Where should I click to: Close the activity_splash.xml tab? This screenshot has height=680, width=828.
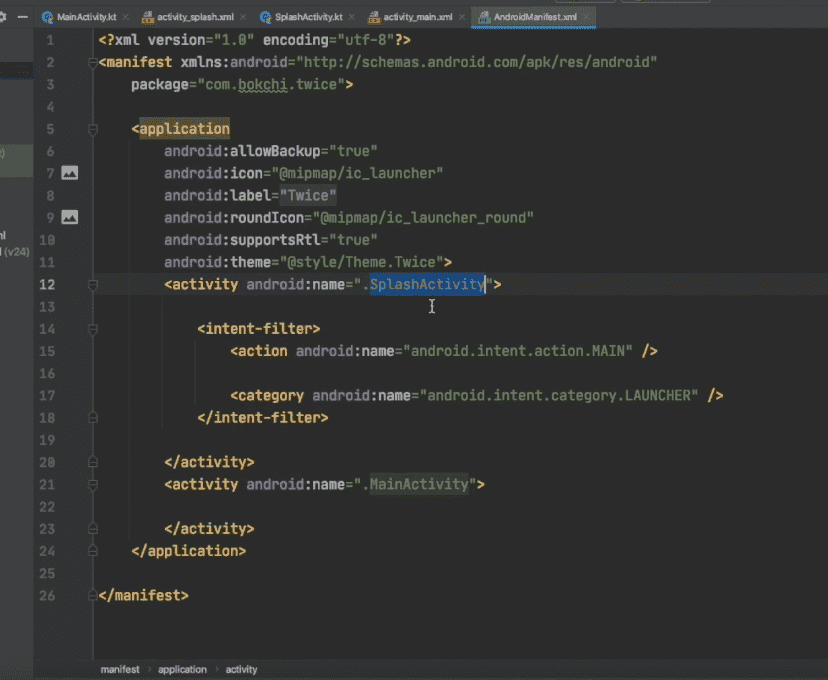(243, 18)
